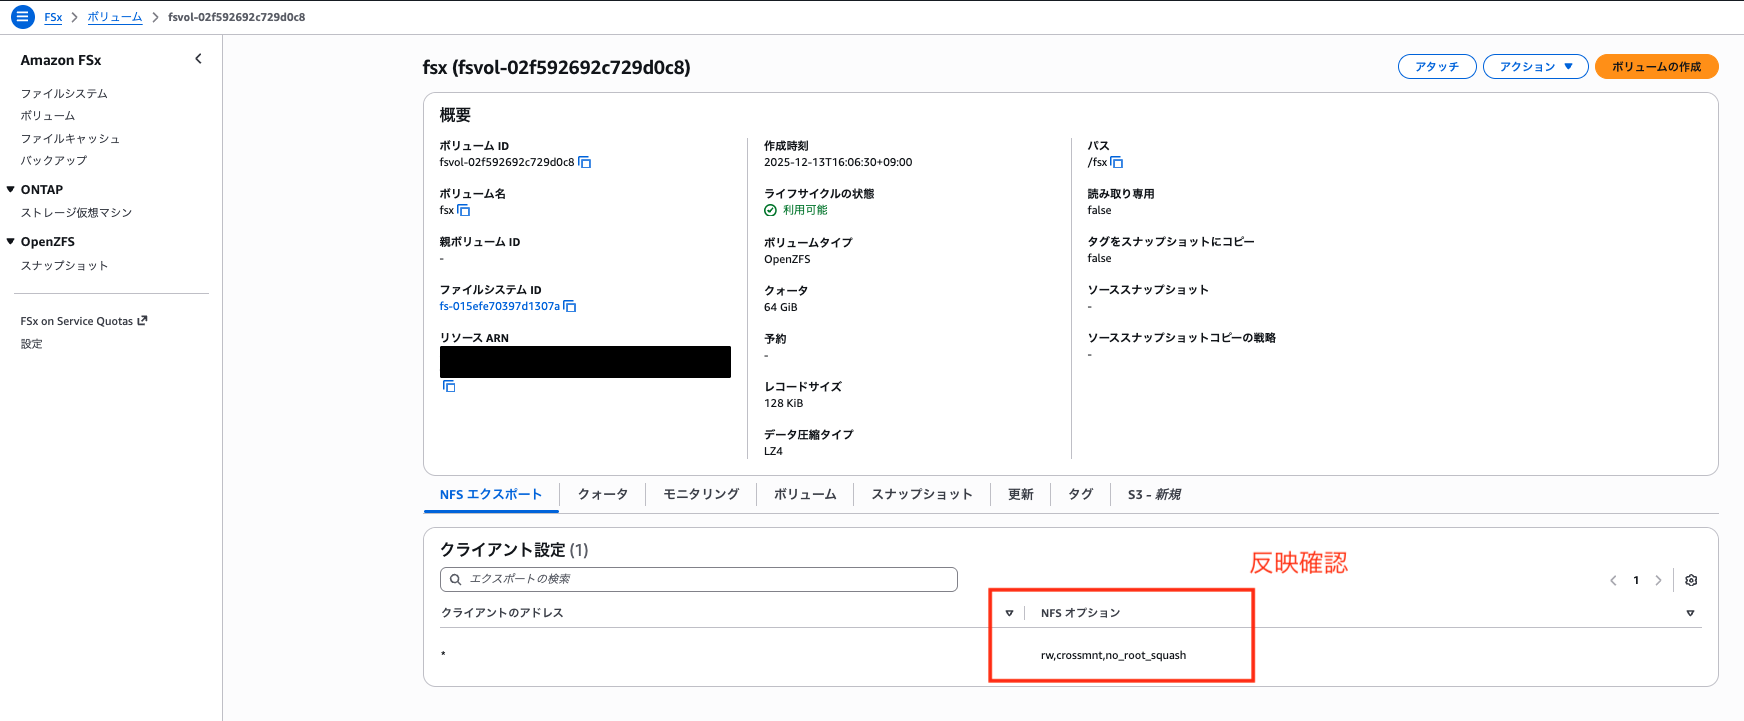Open the アクション dropdown menu
The image size is (1744, 721).
pos(1535,67)
